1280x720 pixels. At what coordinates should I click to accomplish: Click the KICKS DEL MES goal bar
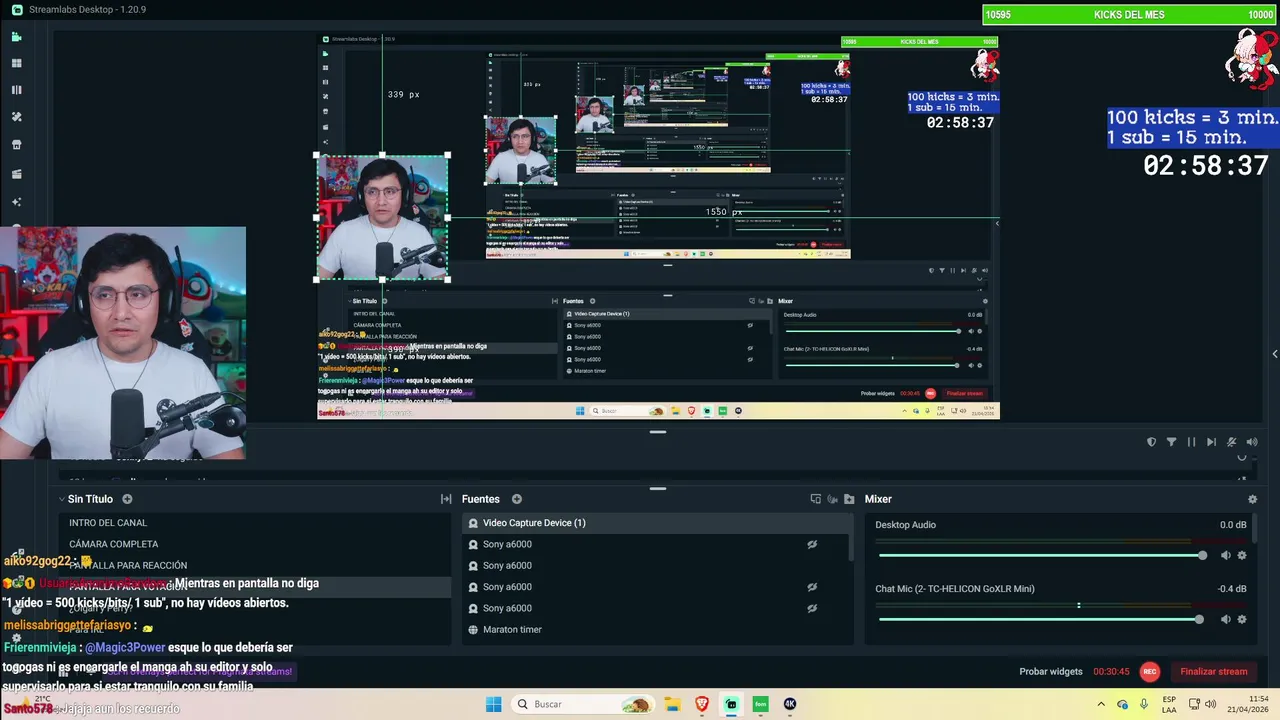click(x=1130, y=14)
